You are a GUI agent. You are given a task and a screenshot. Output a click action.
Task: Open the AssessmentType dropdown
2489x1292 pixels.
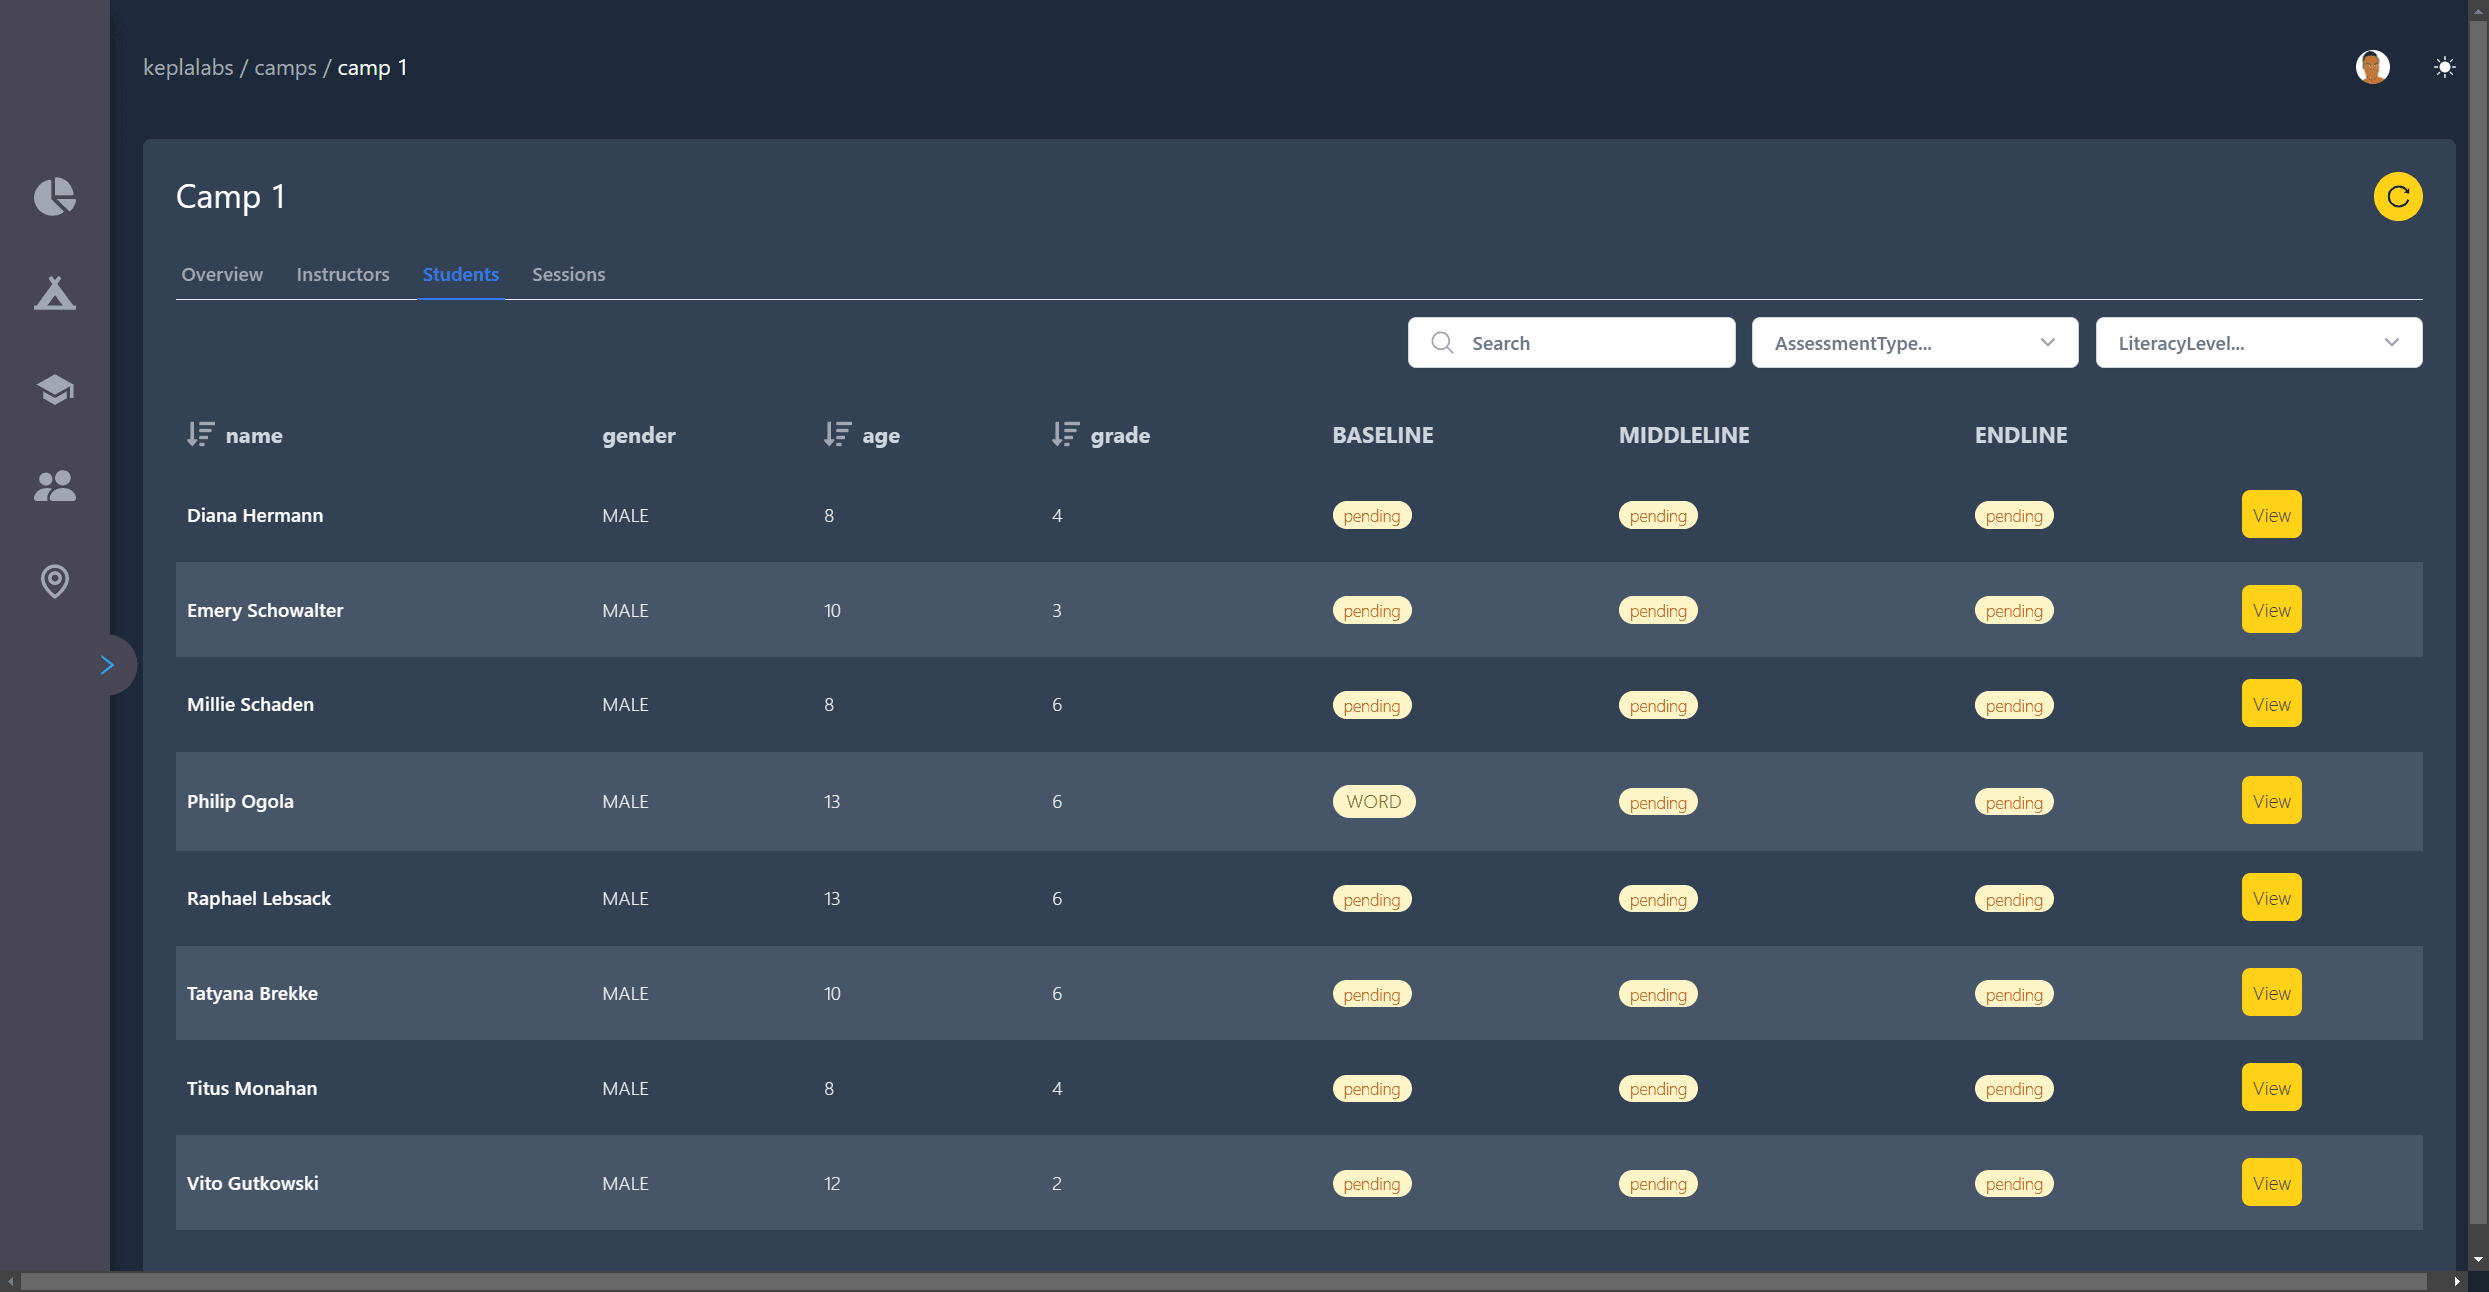[1914, 343]
